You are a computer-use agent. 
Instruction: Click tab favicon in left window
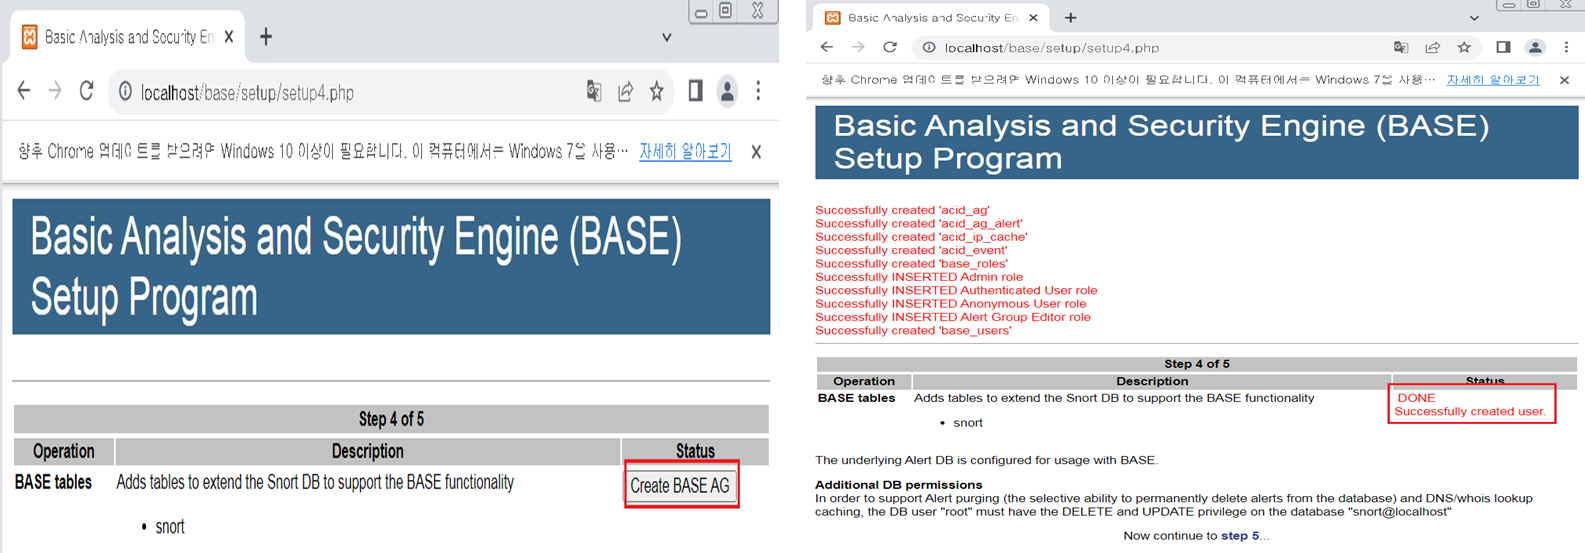[30, 37]
